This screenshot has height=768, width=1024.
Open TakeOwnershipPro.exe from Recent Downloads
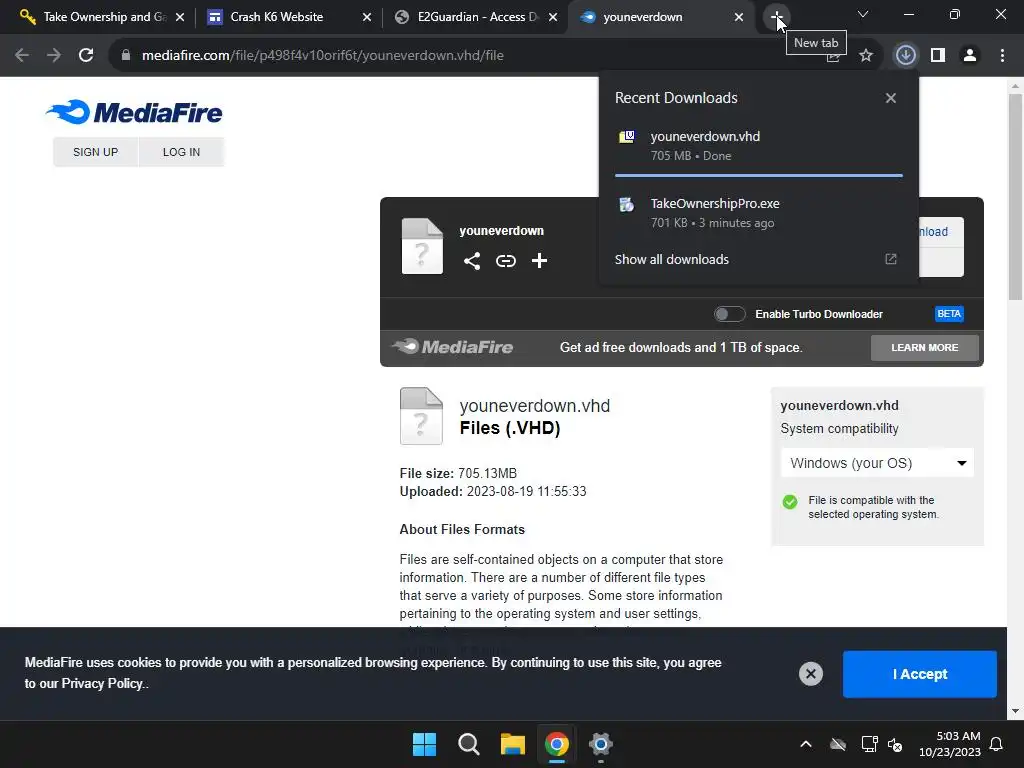pyautogui.click(x=758, y=213)
